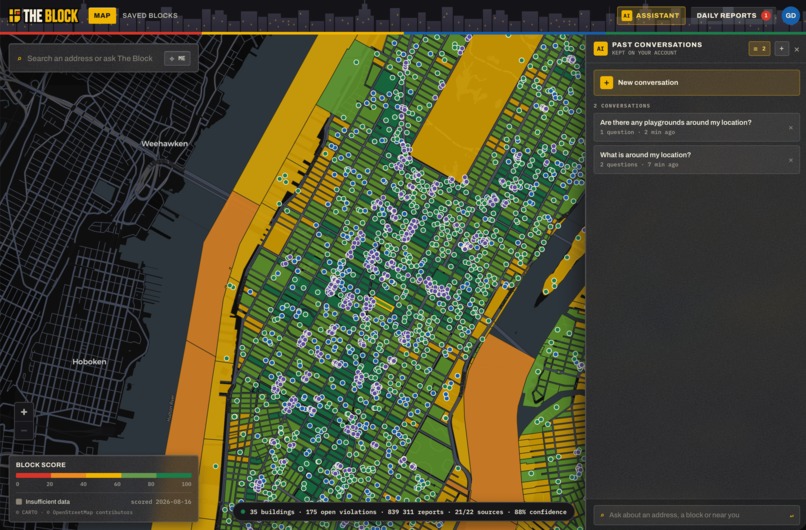Locate me with the ME button

(x=177, y=59)
